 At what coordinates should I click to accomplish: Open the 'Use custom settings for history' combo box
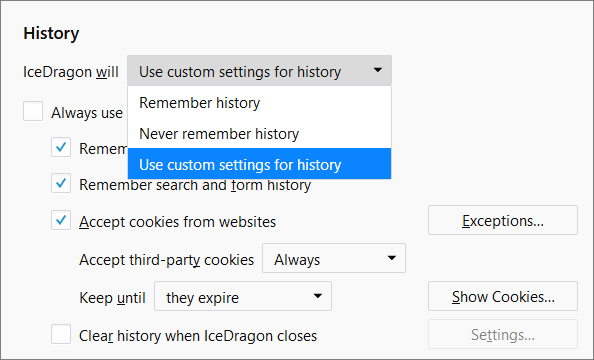(x=259, y=70)
